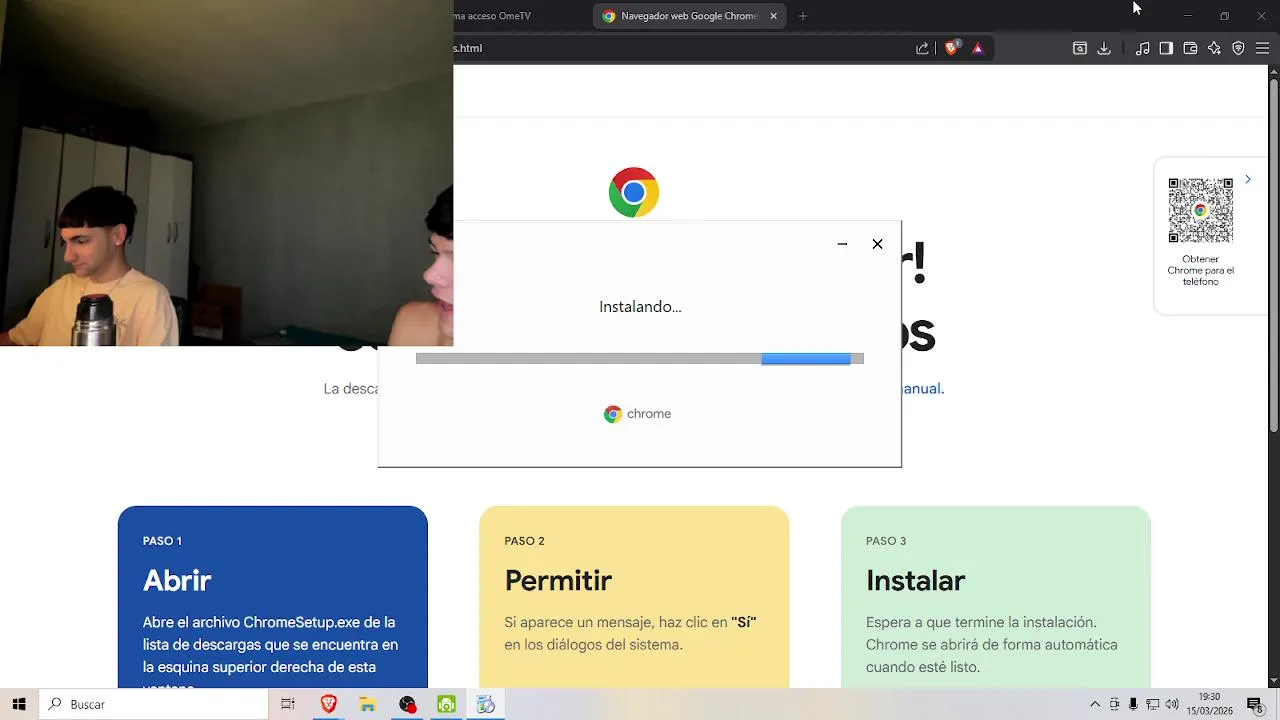Click the music note playlist icon
This screenshot has width=1280, height=720.
click(1143, 48)
